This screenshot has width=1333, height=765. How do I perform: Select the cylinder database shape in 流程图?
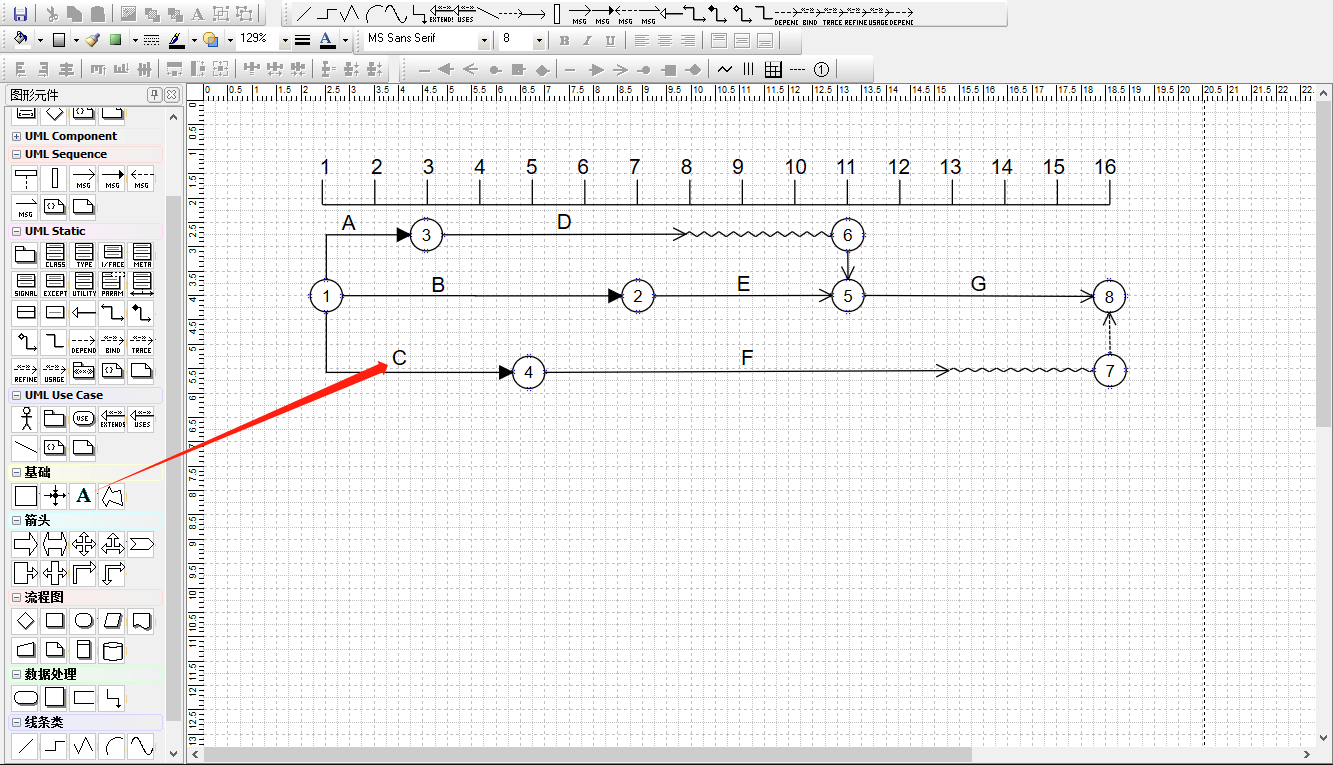point(113,650)
